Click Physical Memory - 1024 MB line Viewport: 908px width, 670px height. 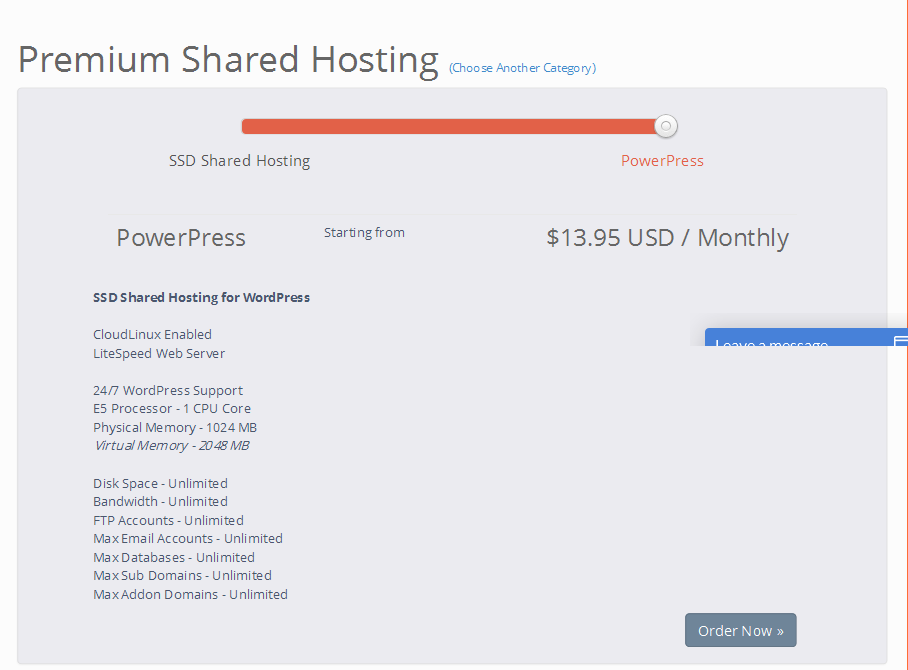[175, 427]
